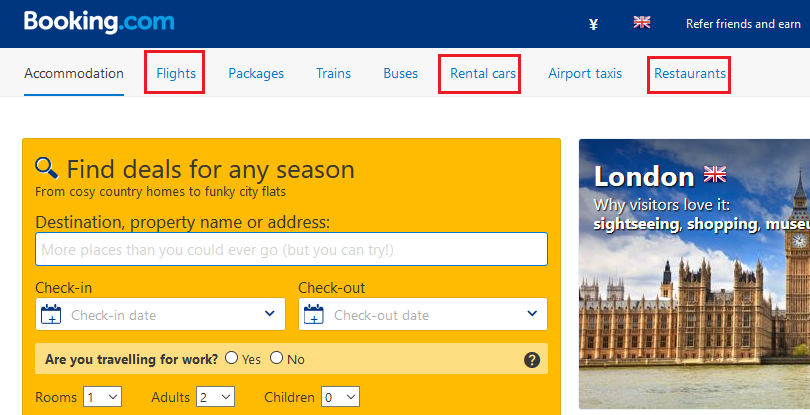This screenshot has height=415, width=810.
Task: Click Refer friends and earn link
Action: 743,23
